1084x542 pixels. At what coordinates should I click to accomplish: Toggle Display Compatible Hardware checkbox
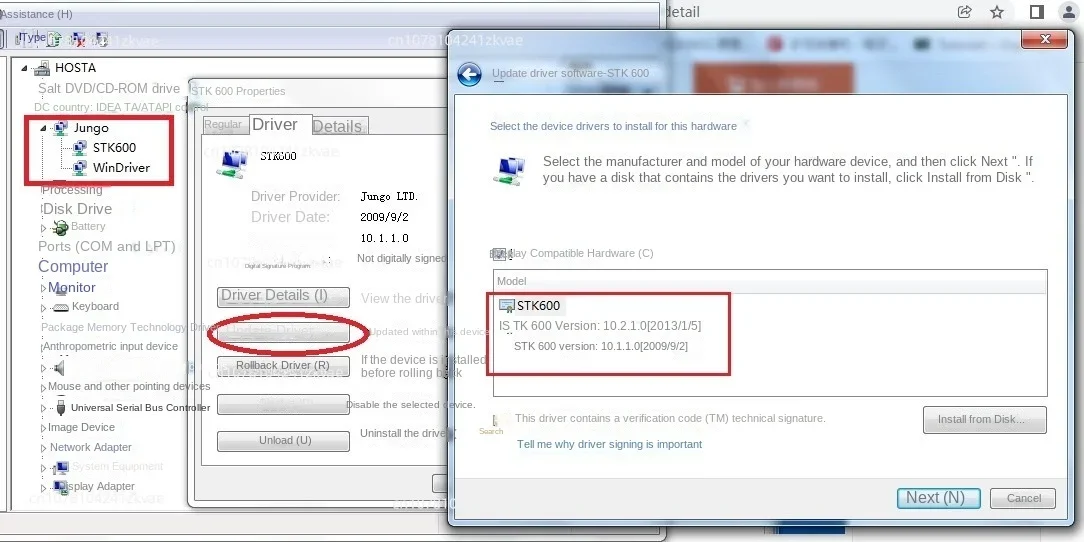[x=499, y=254]
